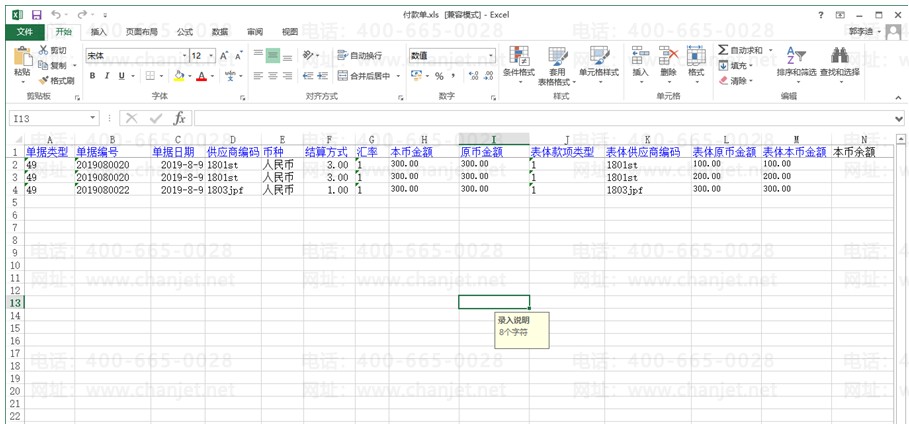Open Cell Styles (单元格样式)
Viewport: 909px width, 424px height.
599,64
